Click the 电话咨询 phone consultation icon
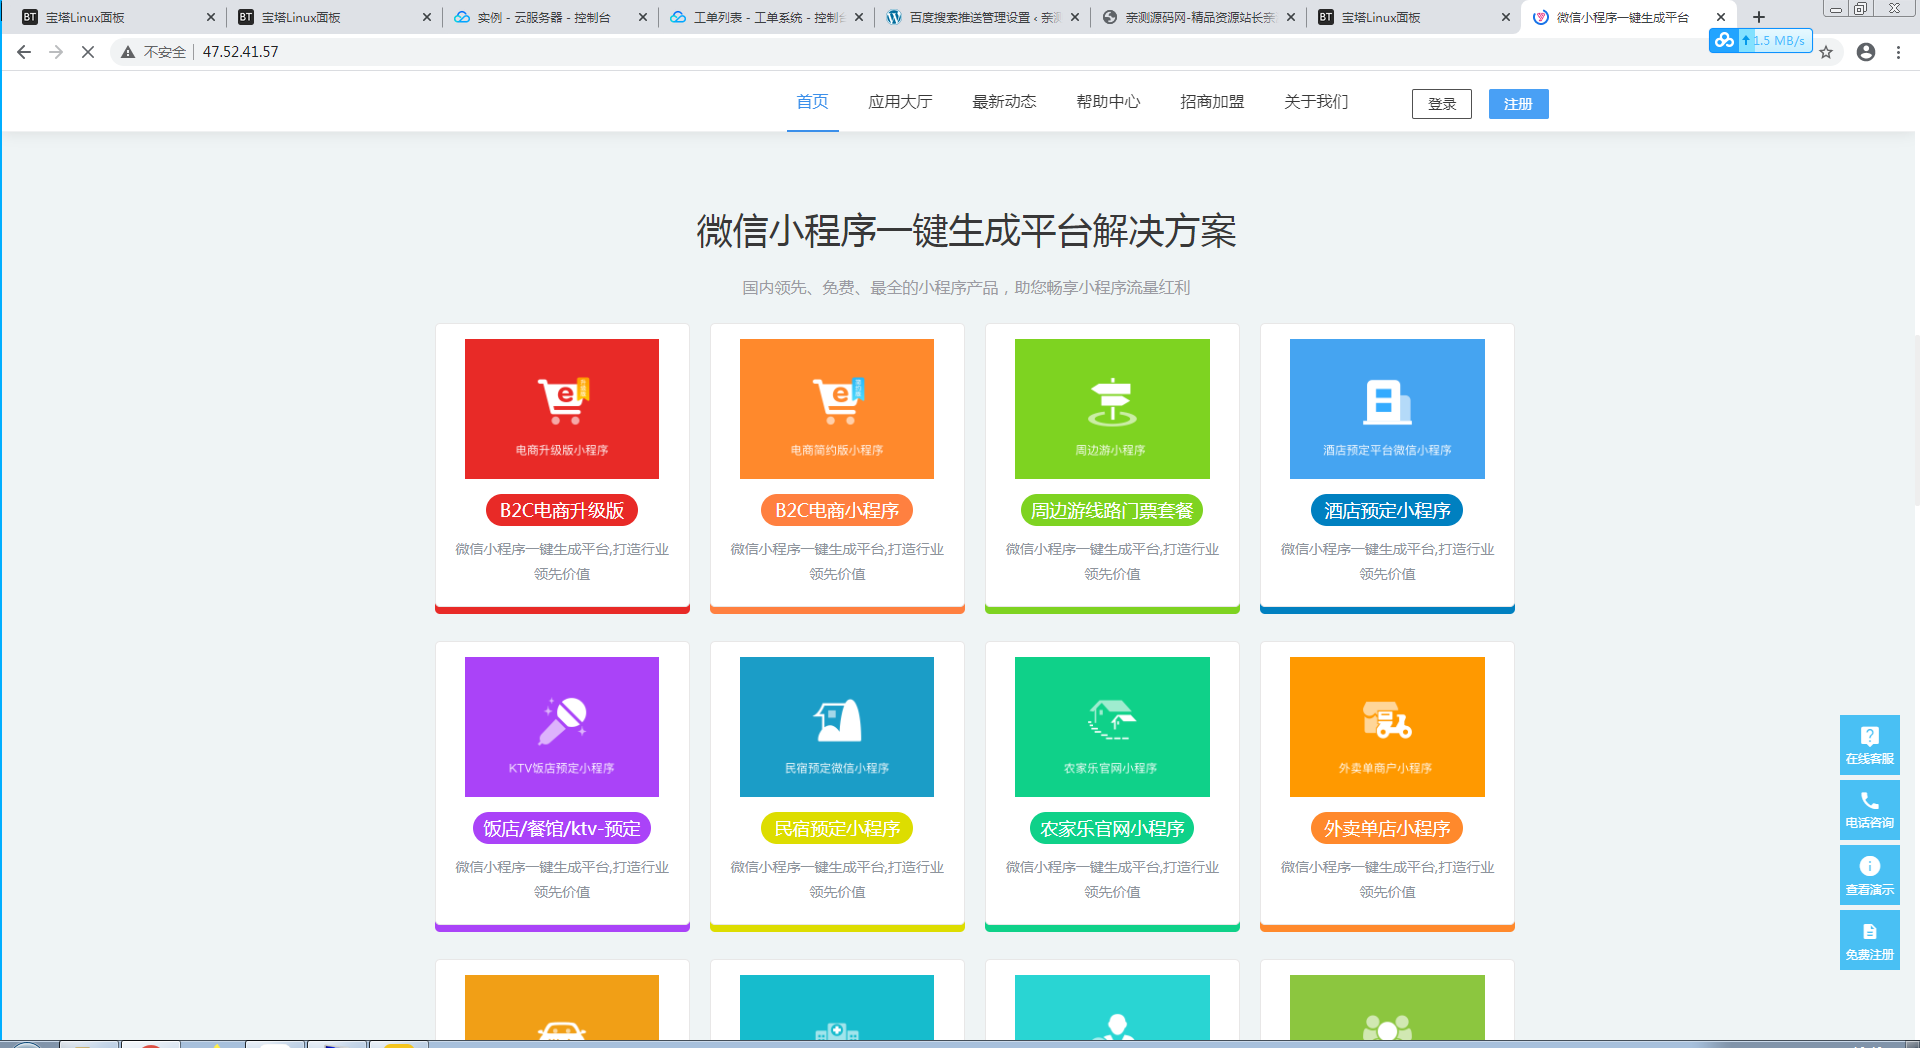The image size is (1920, 1048). [x=1870, y=810]
